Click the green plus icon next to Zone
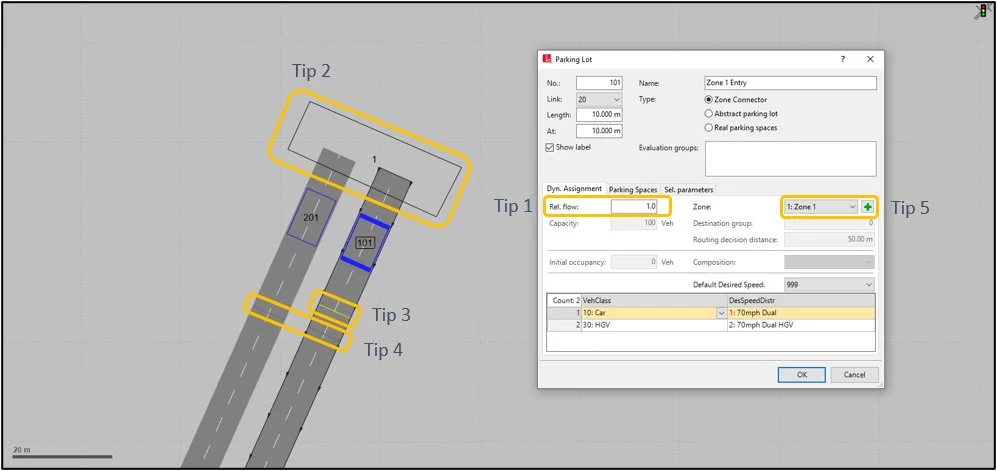Image resolution: width=997 pixels, height=471 pixels. coord(868,207)
